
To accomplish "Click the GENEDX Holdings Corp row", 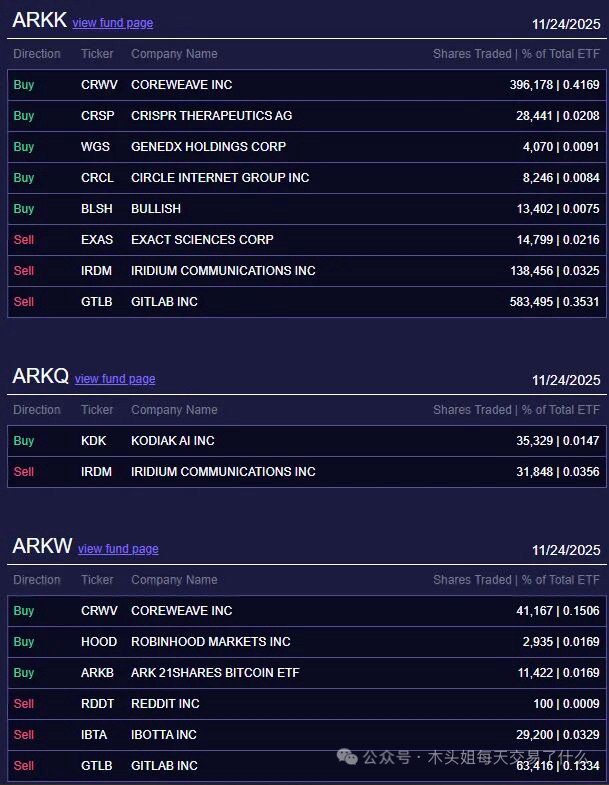I will tap(307, 147).
